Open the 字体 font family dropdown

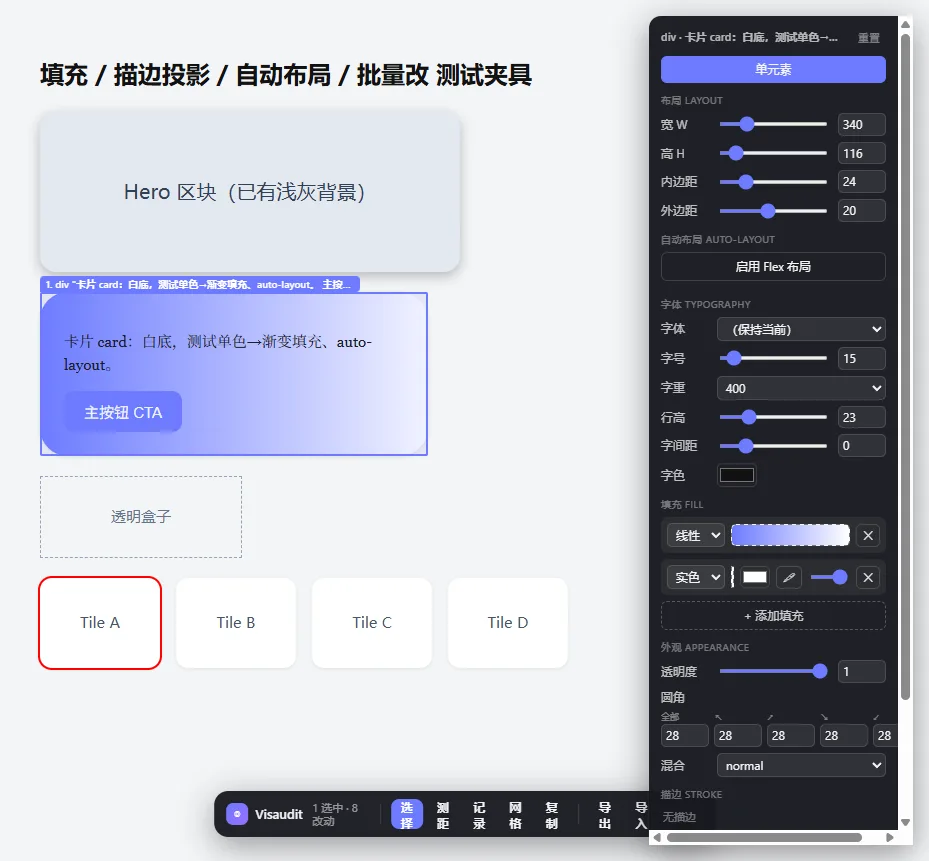tap(801, 329)
